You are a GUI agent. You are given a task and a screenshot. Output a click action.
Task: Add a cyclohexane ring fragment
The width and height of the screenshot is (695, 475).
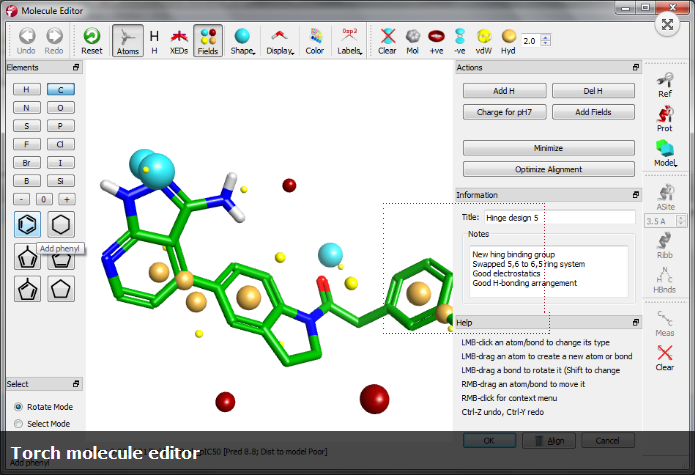pyautogui.click(x=61, y=224)
